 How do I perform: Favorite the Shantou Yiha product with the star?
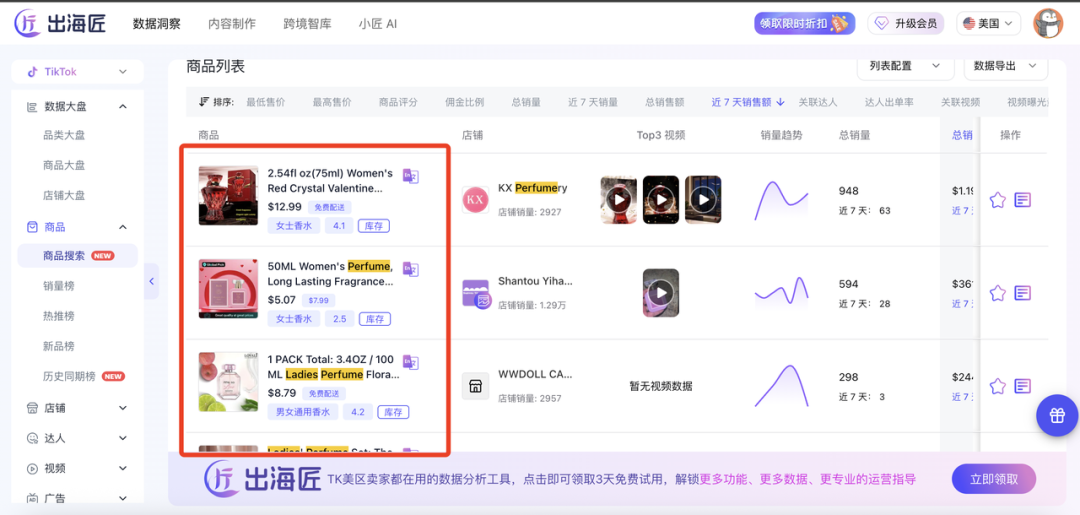pyautogui.click(x=997, y=293)
